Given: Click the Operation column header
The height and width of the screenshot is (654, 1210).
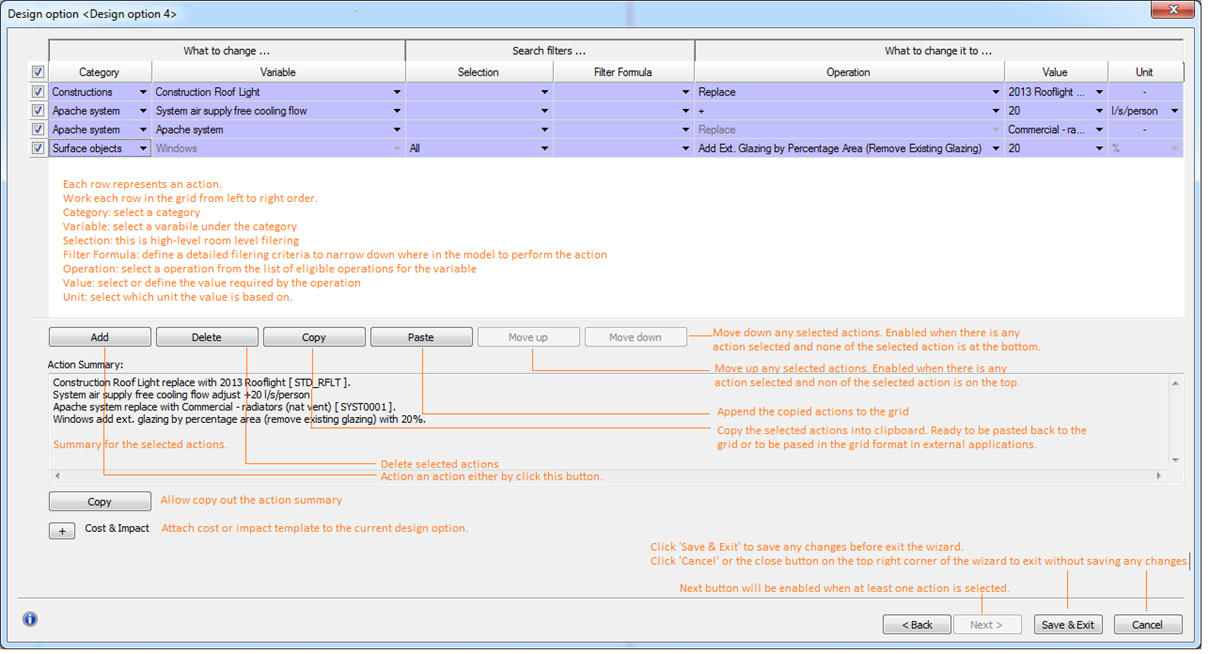Looking at the screenshot, I should (848, 72).
